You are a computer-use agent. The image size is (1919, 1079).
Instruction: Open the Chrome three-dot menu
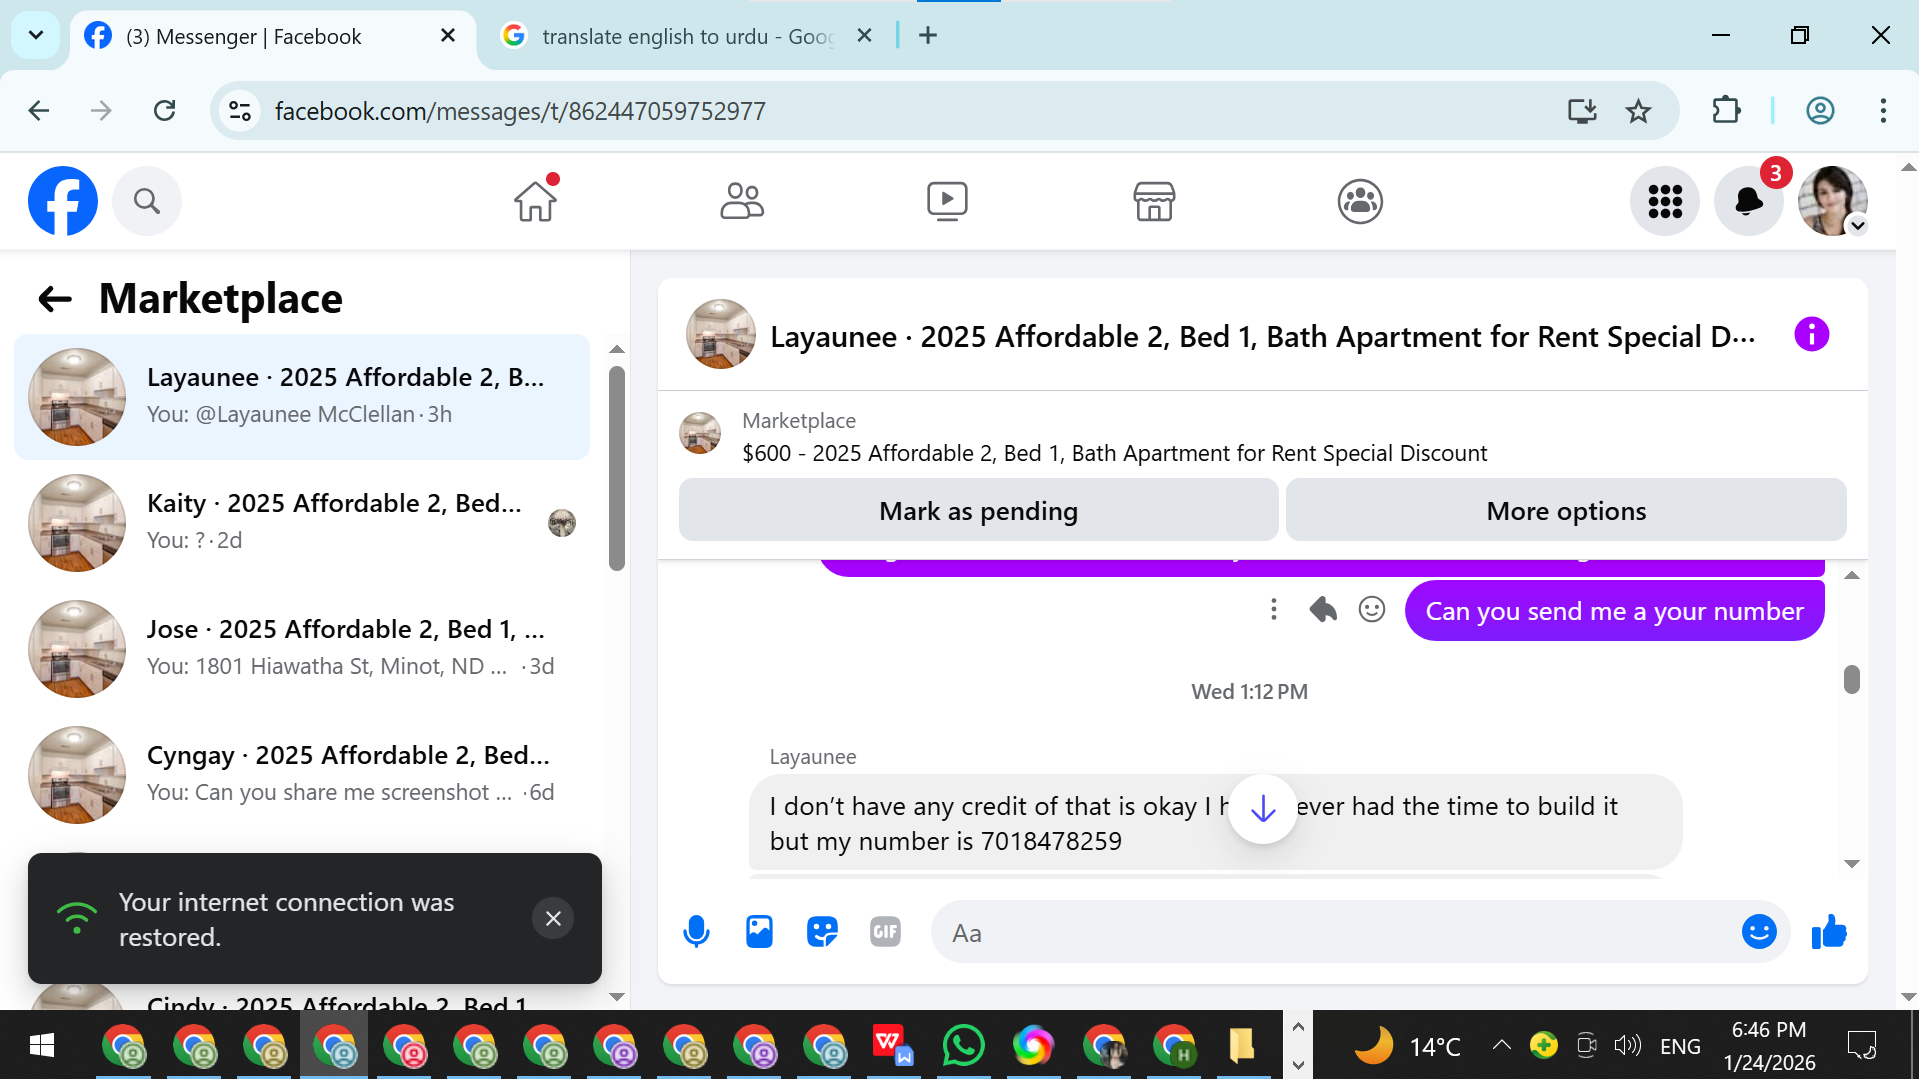1883,111
